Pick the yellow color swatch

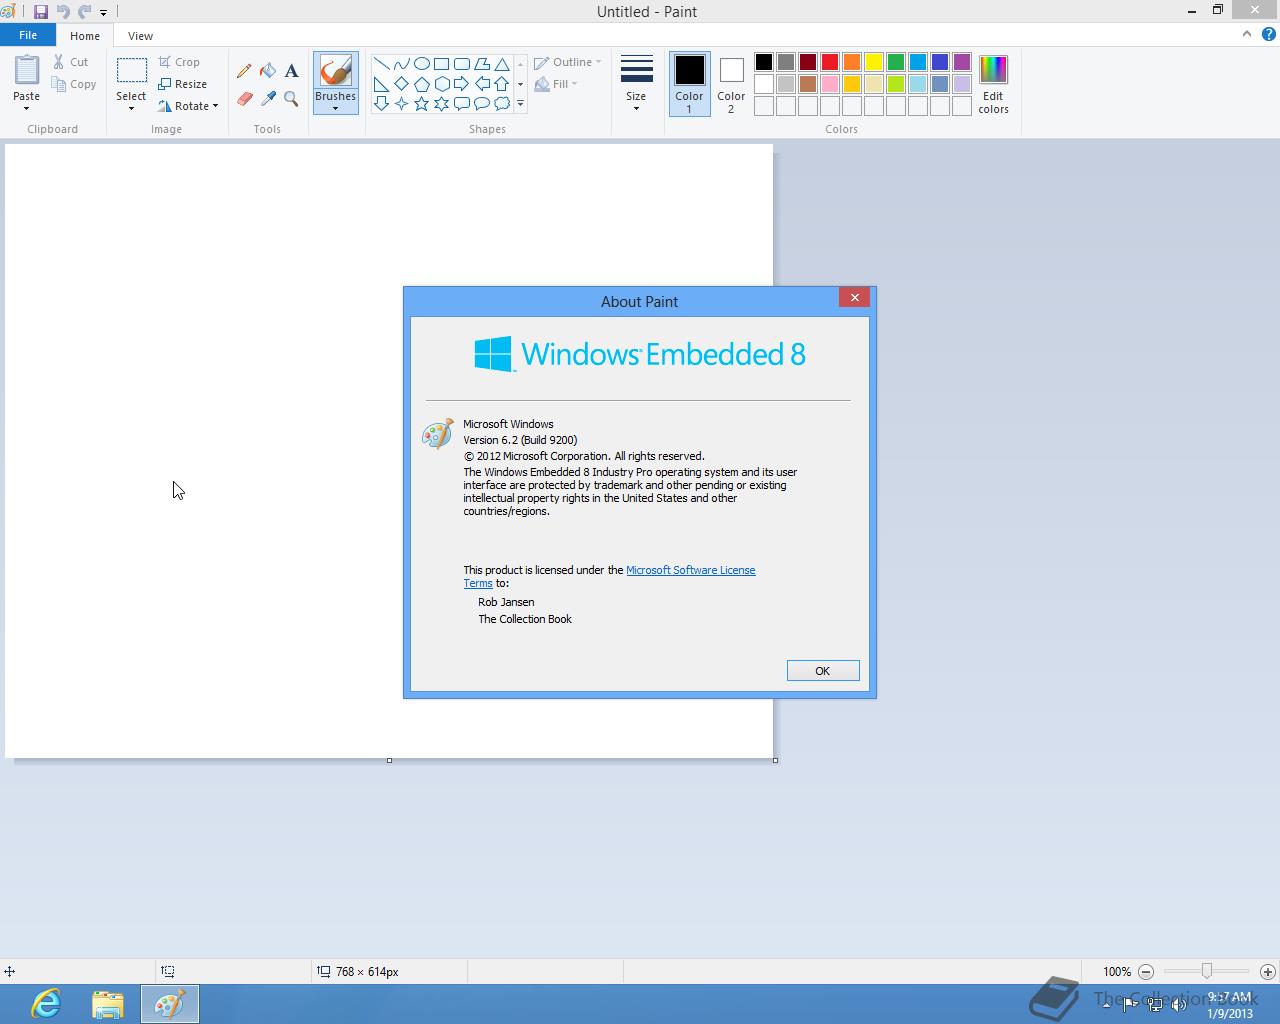(x=874, y=62)
